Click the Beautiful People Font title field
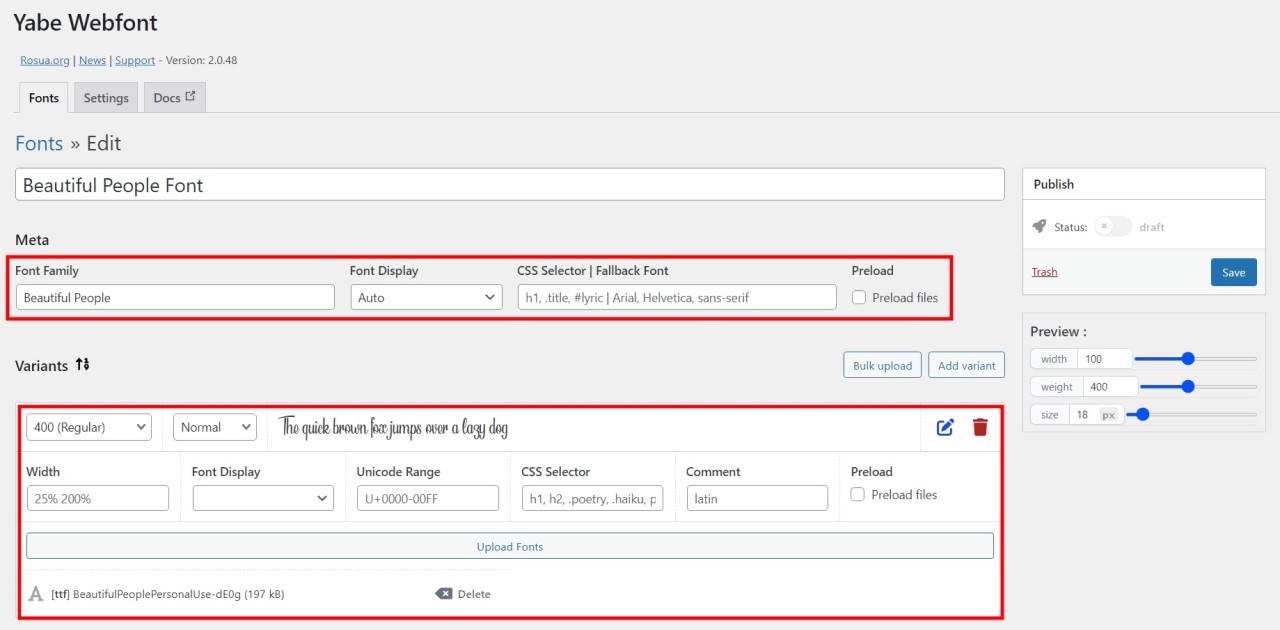The height and width of the screenshot is (630, 1280). pos(509,184)
